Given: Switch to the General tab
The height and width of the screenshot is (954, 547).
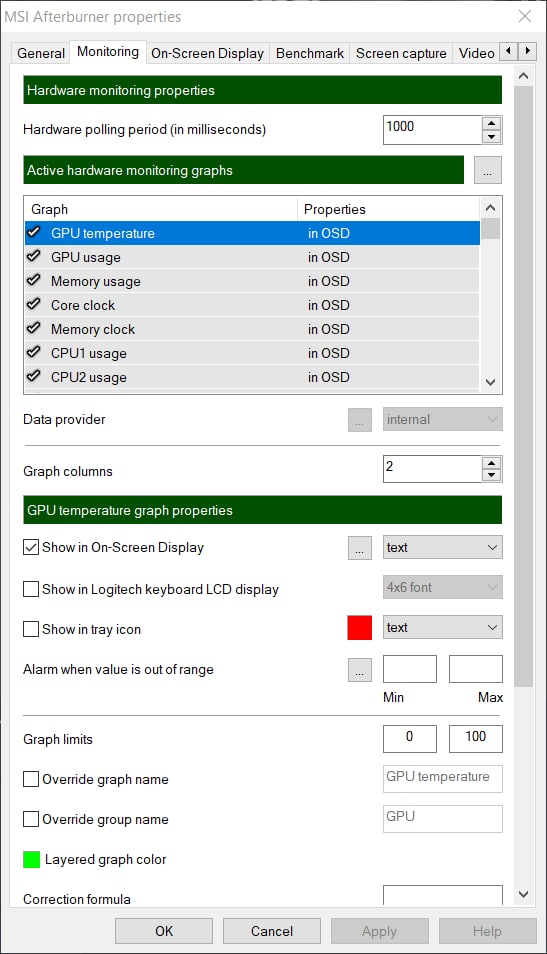Looking at the screenshot, I should [41, 54].
